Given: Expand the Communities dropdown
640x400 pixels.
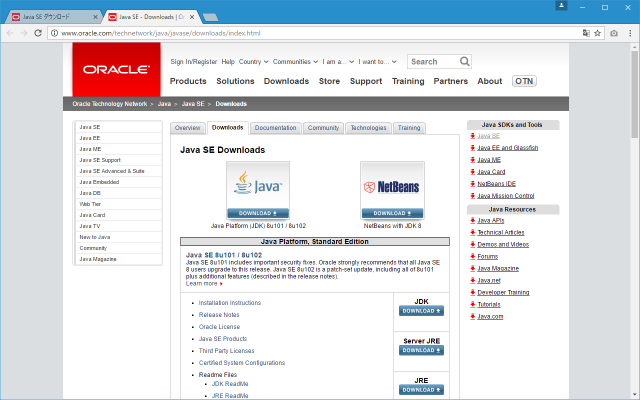Looking at the screenshot, I should 295,62.
